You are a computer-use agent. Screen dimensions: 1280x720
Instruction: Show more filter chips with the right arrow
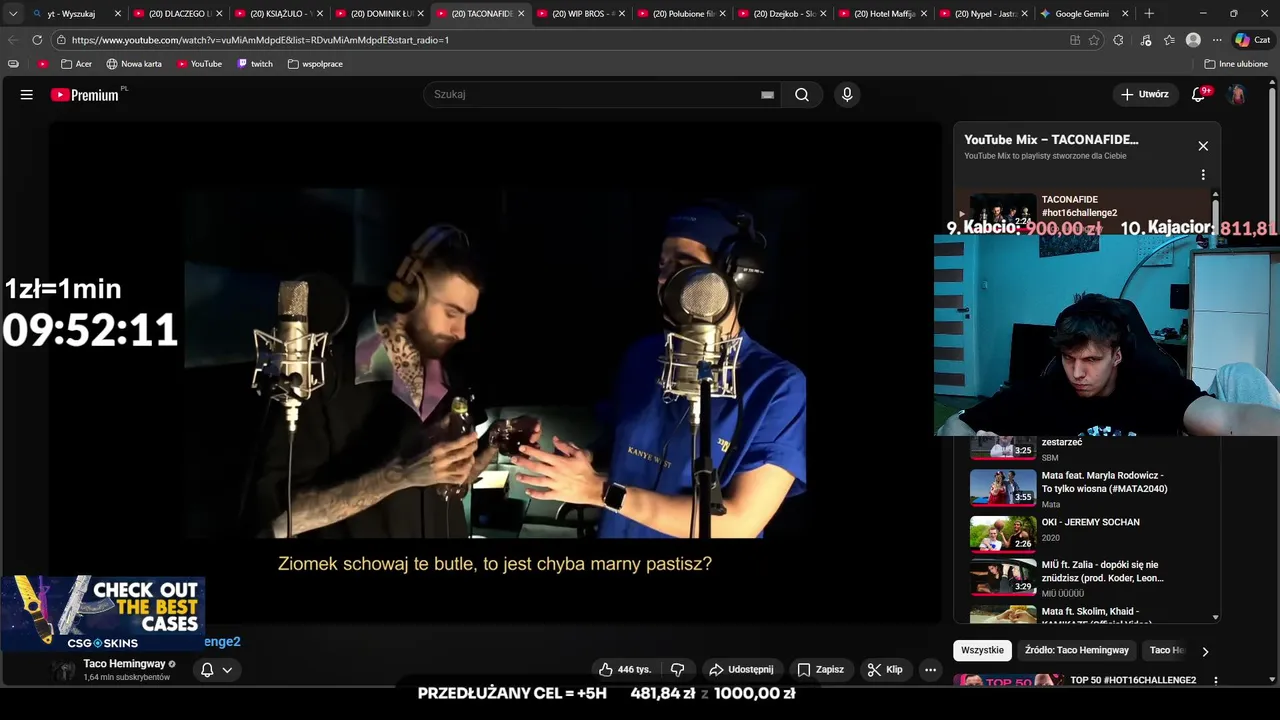[x=1205, y=651]
